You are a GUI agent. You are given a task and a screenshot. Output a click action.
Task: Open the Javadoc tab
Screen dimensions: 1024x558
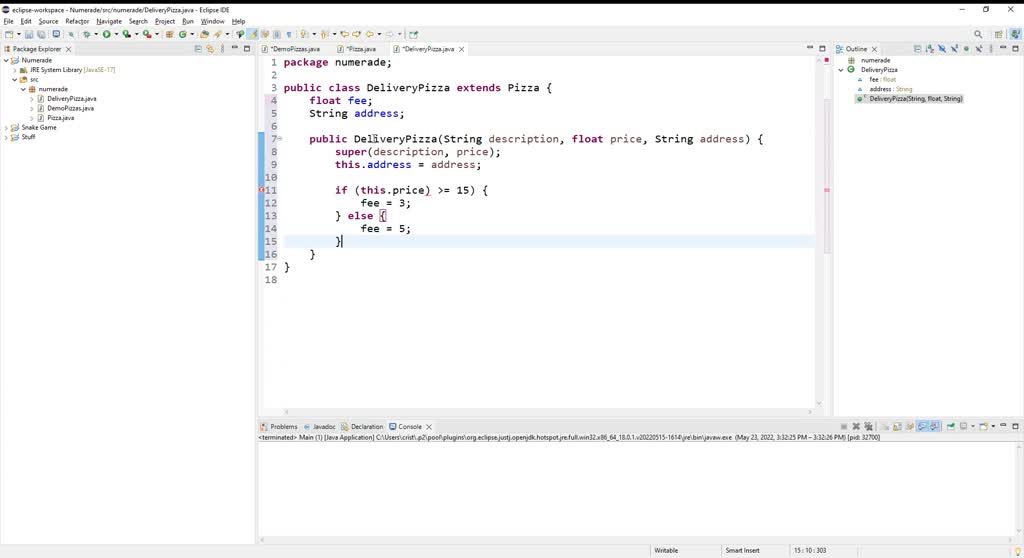319,427
